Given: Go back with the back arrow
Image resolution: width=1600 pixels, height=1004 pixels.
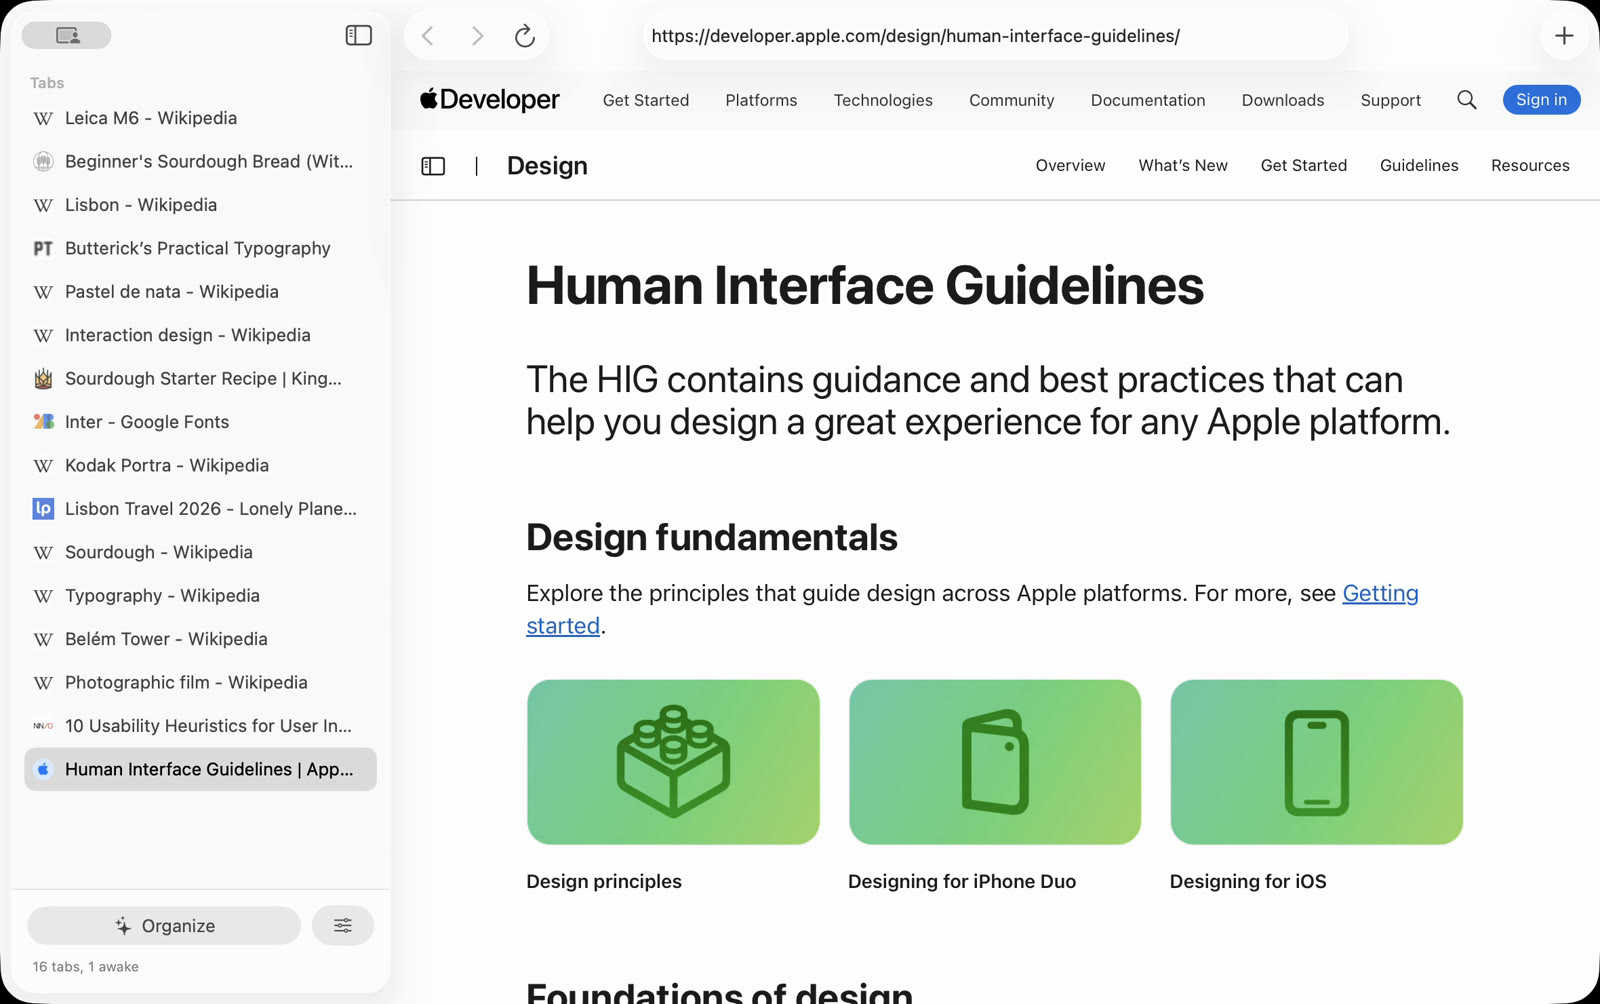Looking at the screenshot, I should coord(428,36).
